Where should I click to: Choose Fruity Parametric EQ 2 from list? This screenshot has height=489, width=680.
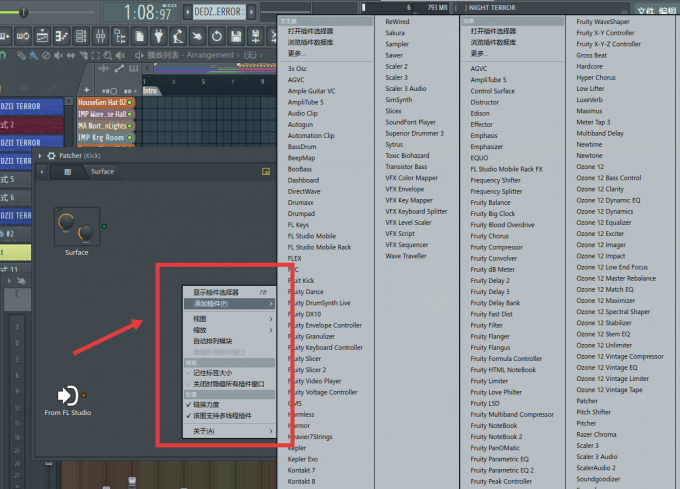coord(502,470)
